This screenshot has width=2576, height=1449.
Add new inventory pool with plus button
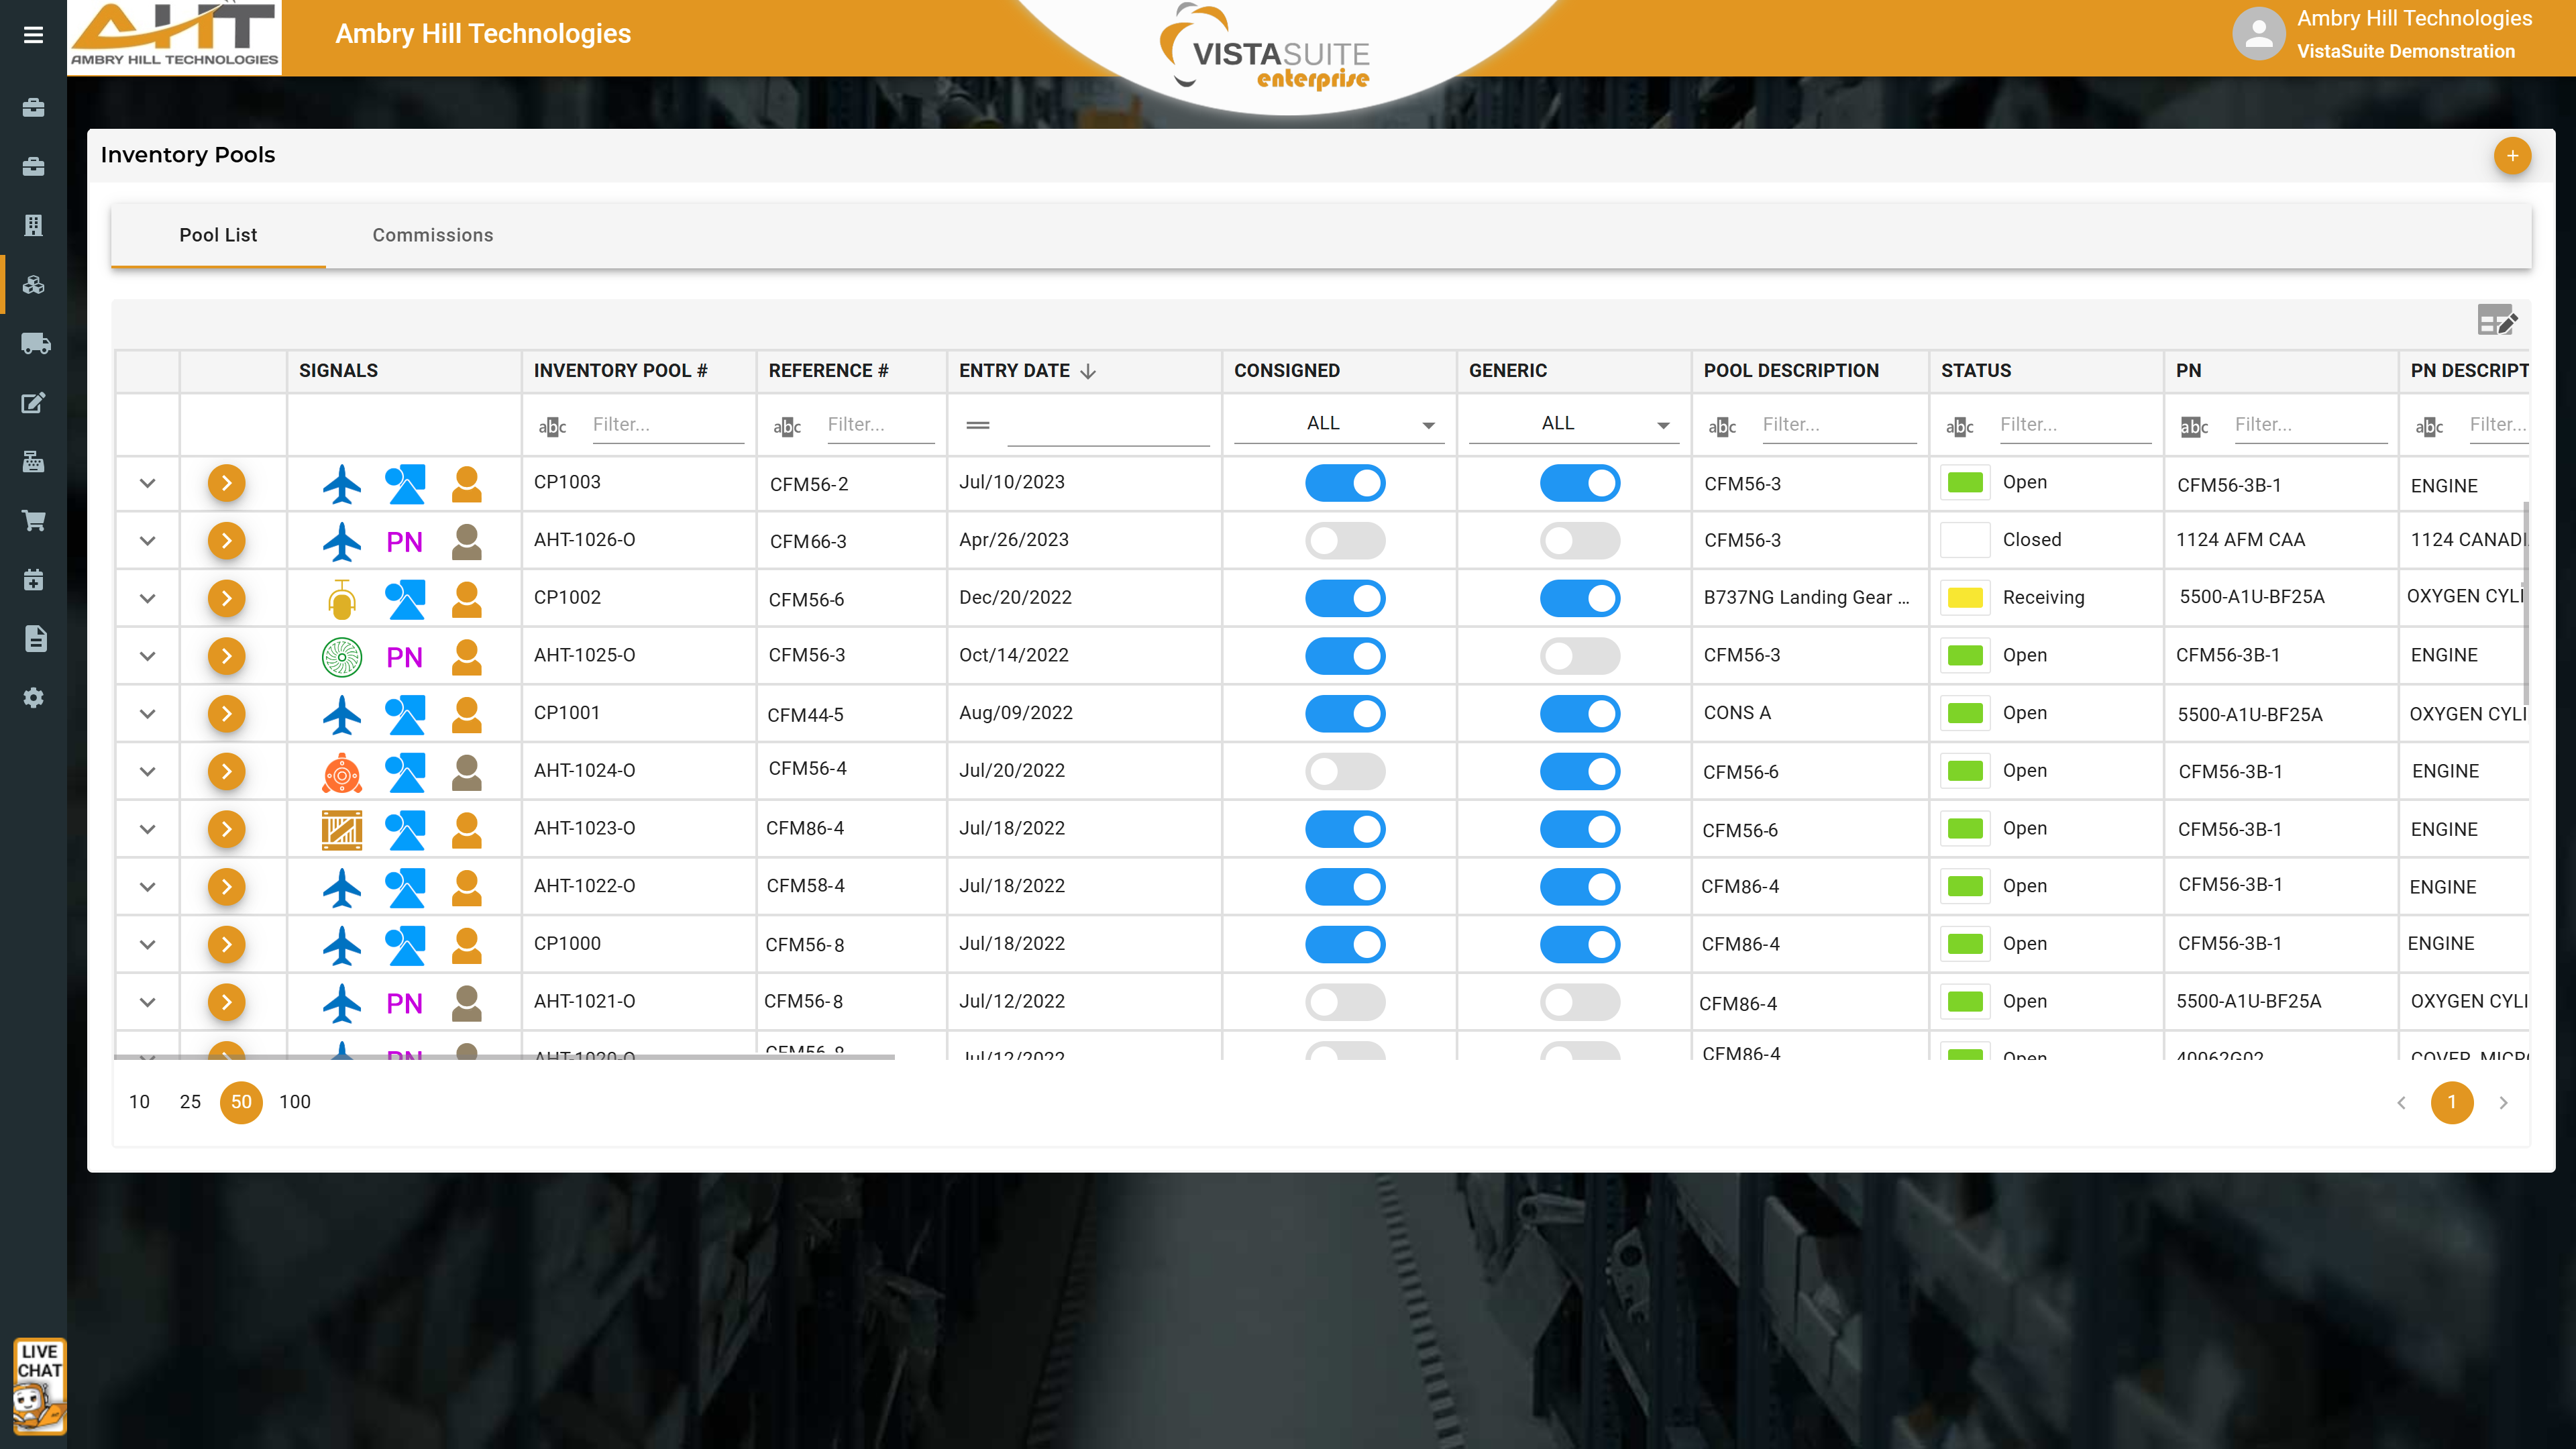(2512, 156)
